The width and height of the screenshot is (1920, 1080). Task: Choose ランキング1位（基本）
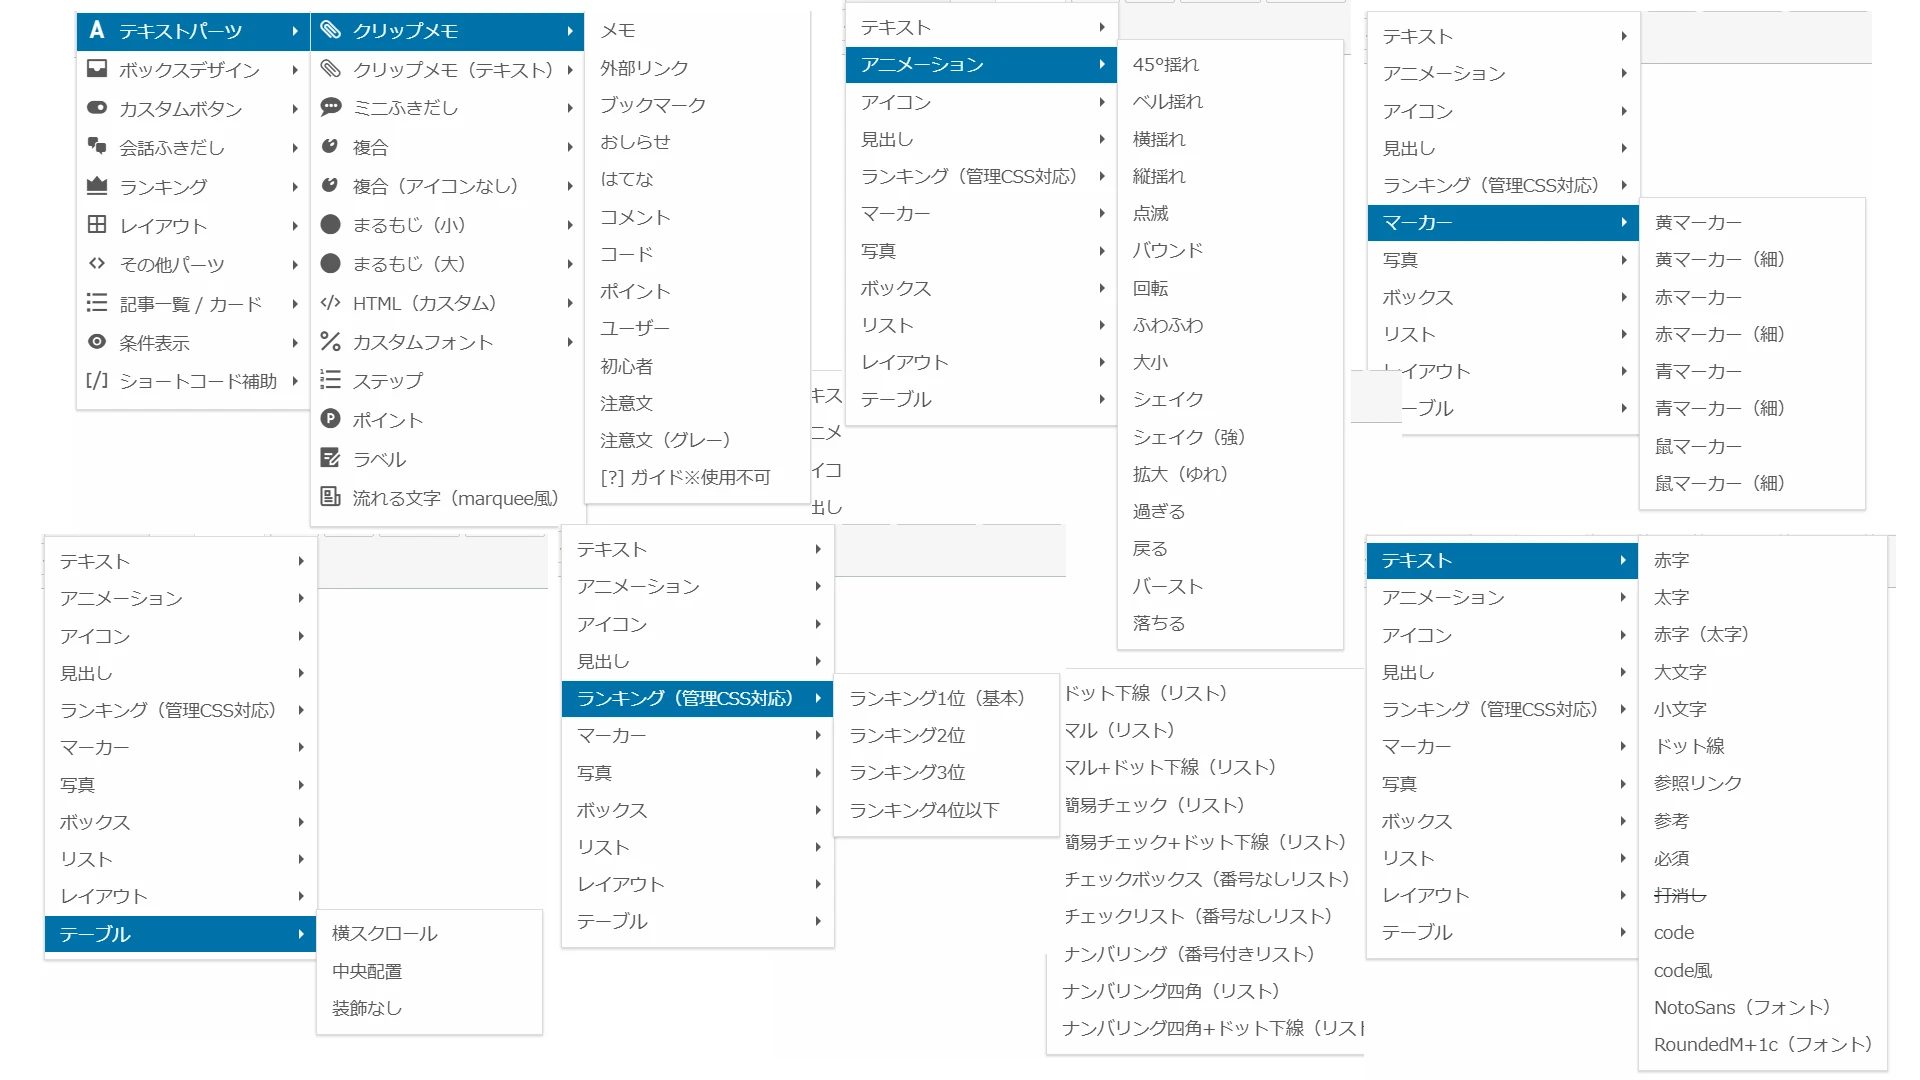pos(937,698)
